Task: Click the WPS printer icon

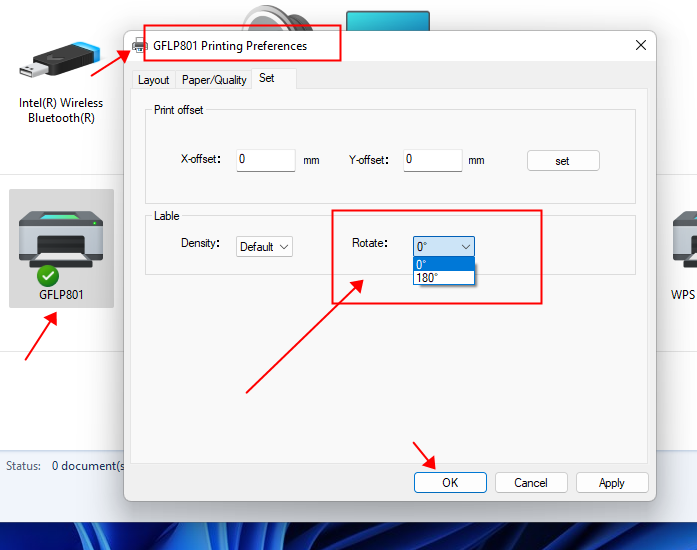Action: pos(685,240)
